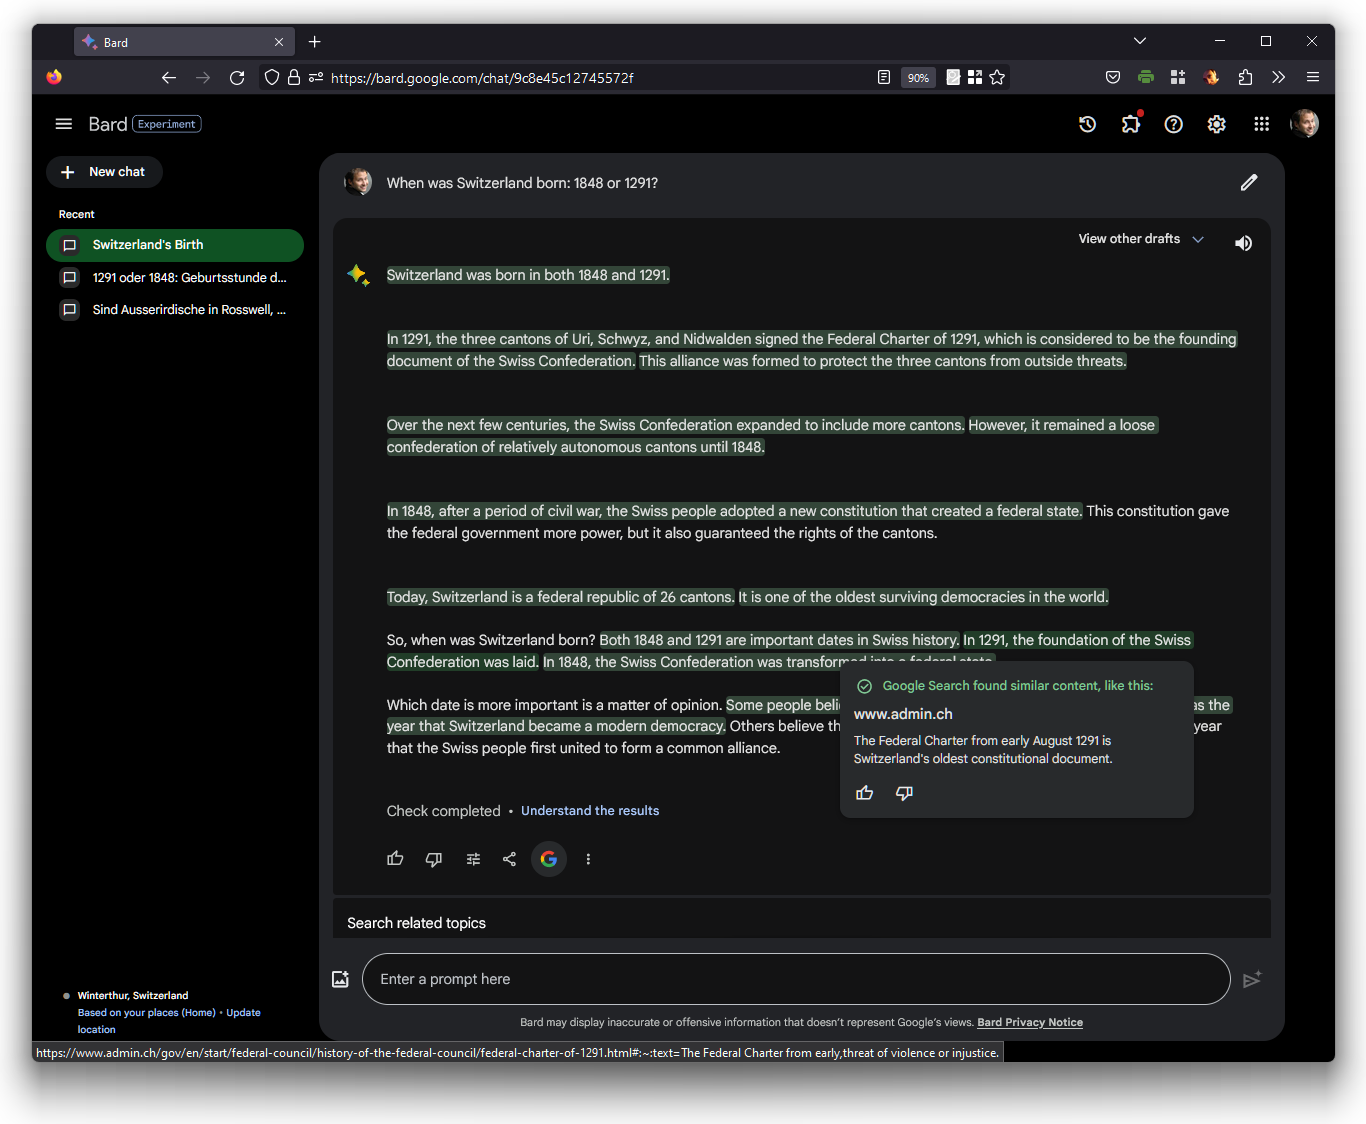Reset 90% zoom level badge

[918, 78]
